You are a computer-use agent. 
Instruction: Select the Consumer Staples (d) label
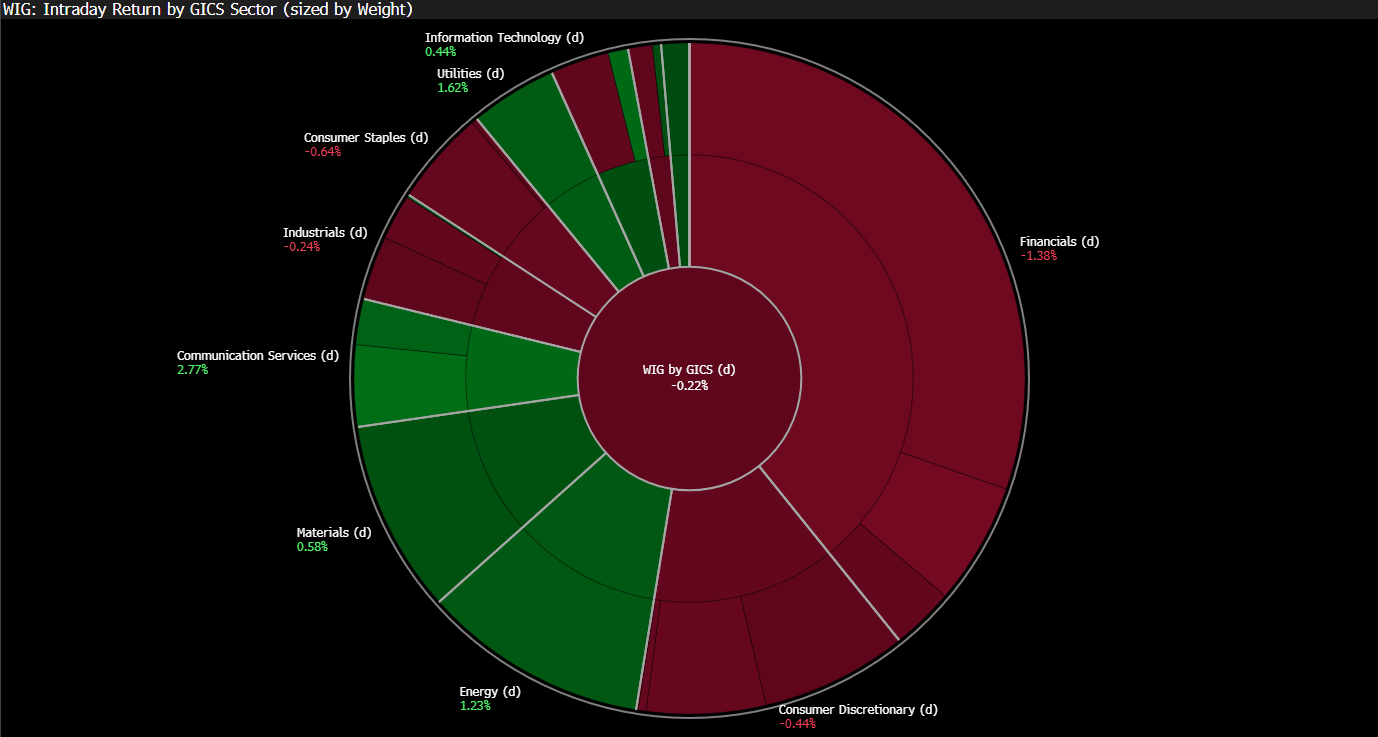pos(366,138)
